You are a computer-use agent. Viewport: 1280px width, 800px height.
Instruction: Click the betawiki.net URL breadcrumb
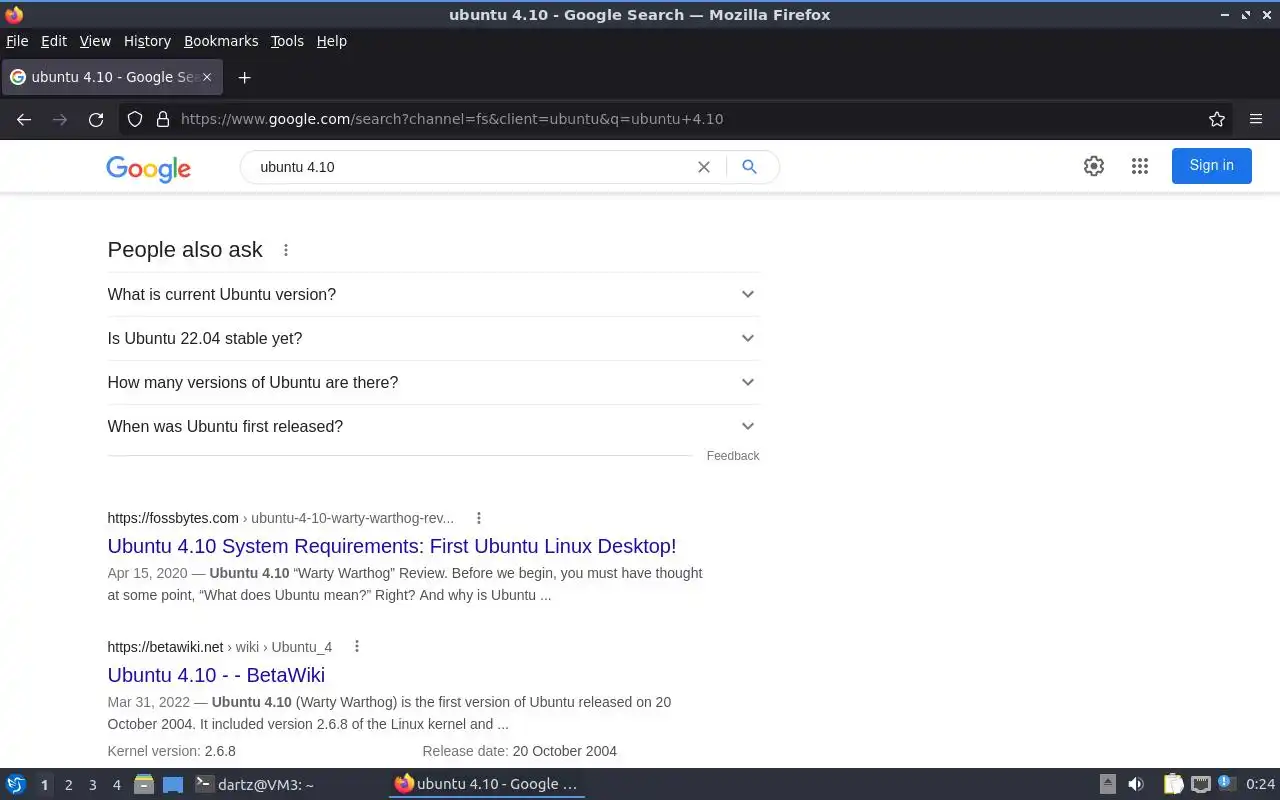click(220, 647)
